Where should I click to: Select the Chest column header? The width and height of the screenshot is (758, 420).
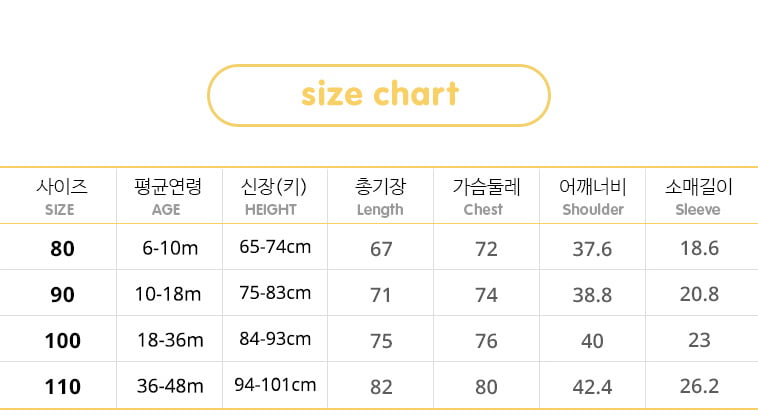point(486,197)
